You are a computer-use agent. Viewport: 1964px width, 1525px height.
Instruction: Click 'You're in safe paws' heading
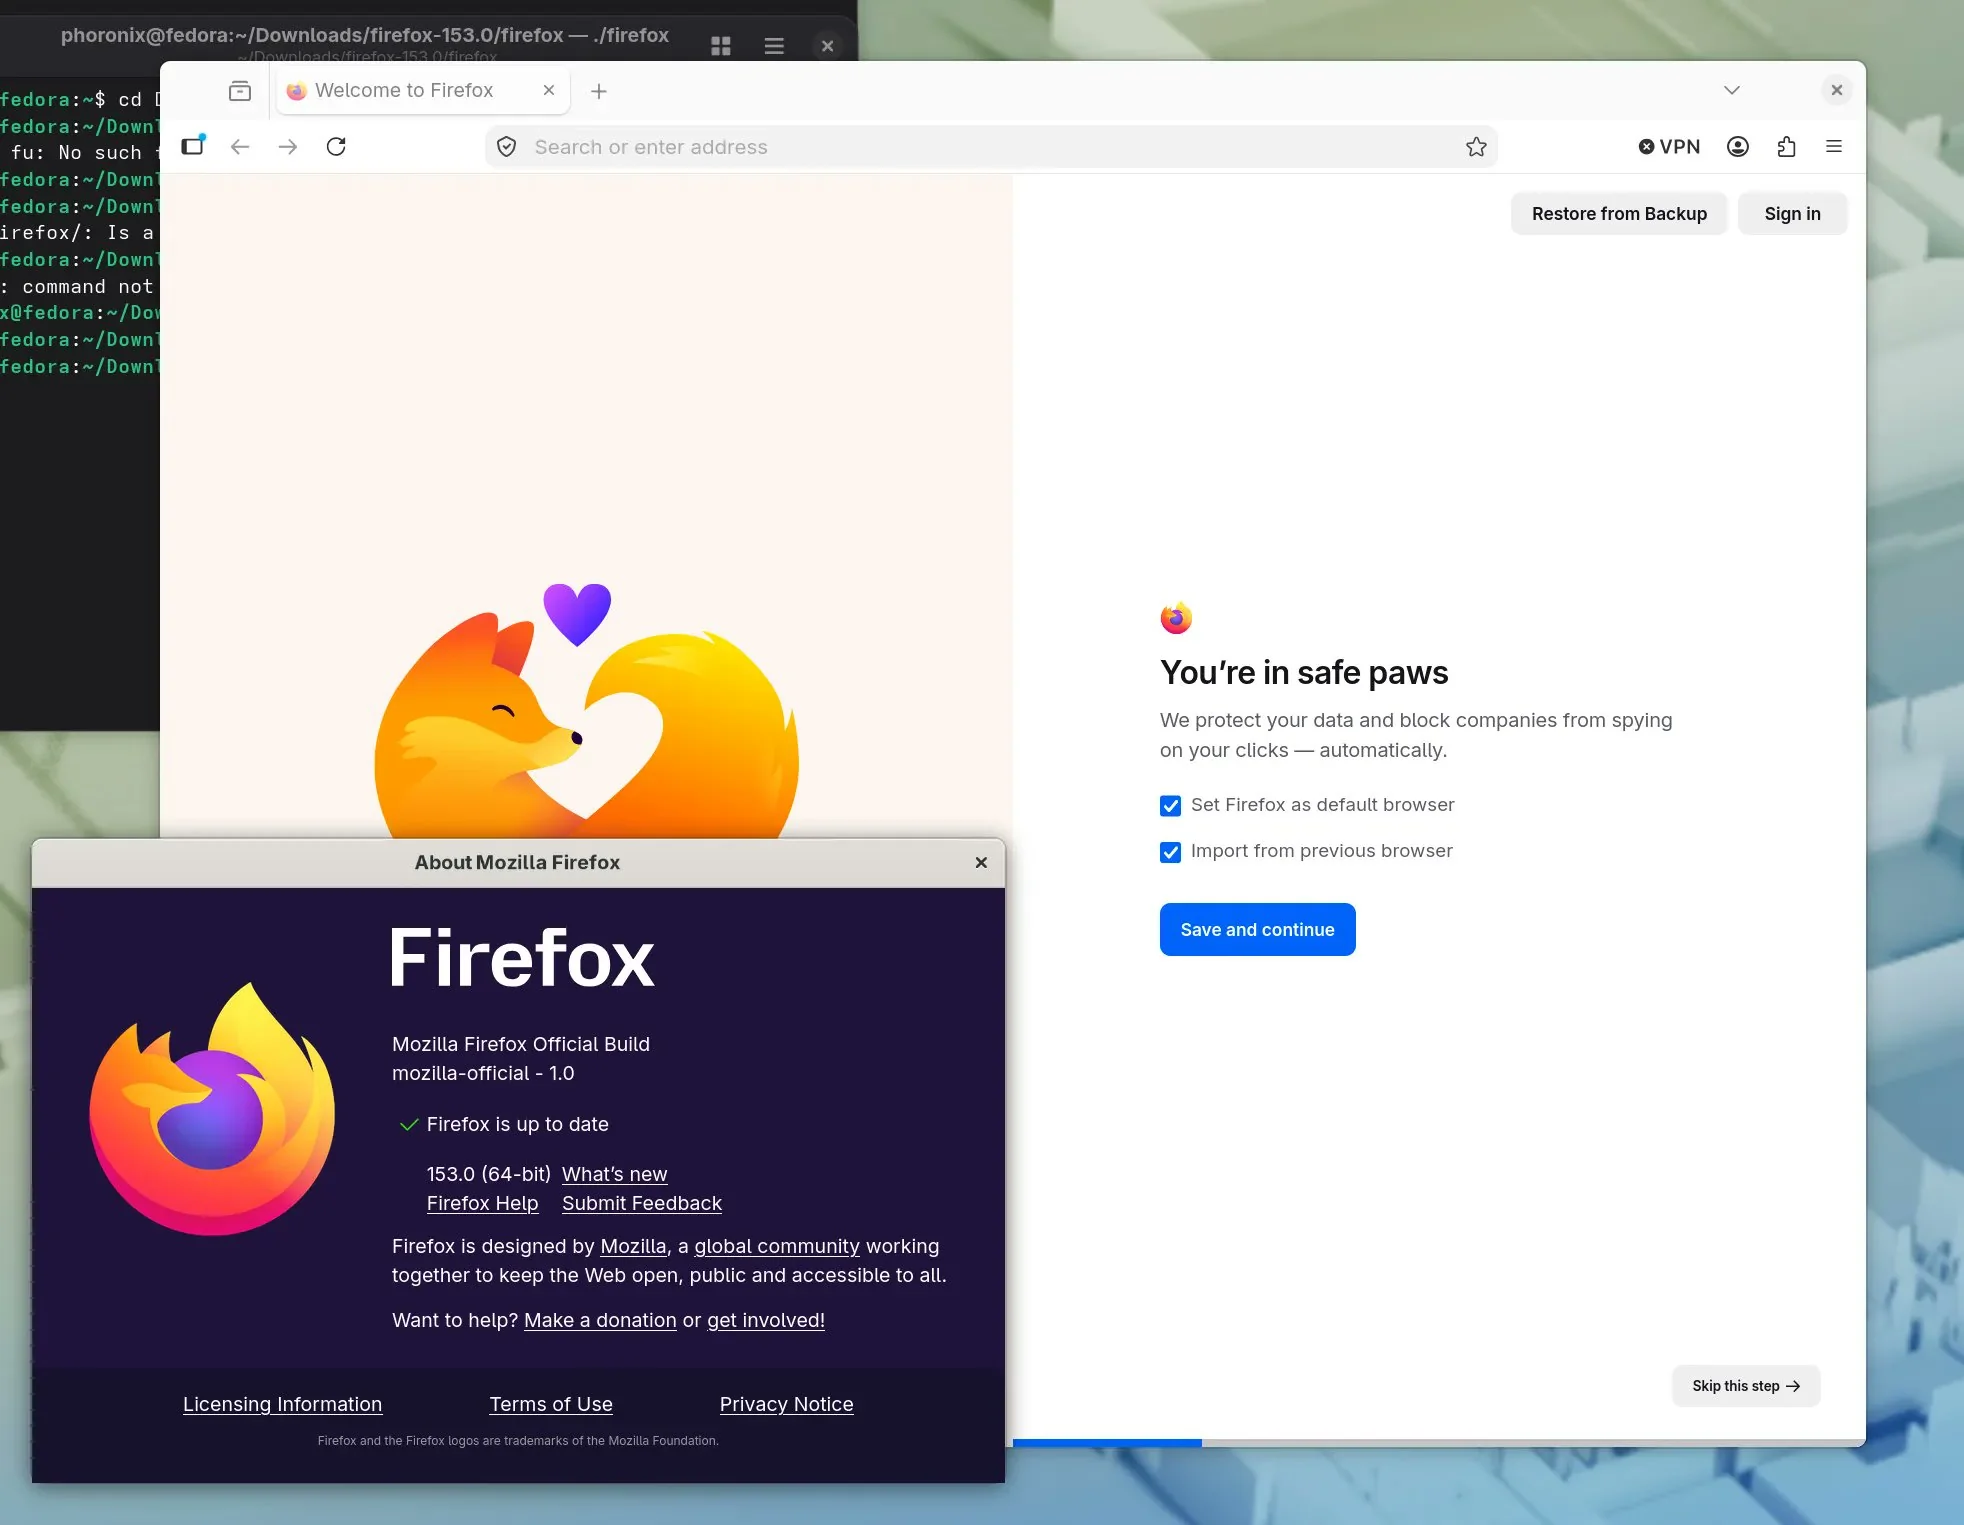click(1304, 673)
